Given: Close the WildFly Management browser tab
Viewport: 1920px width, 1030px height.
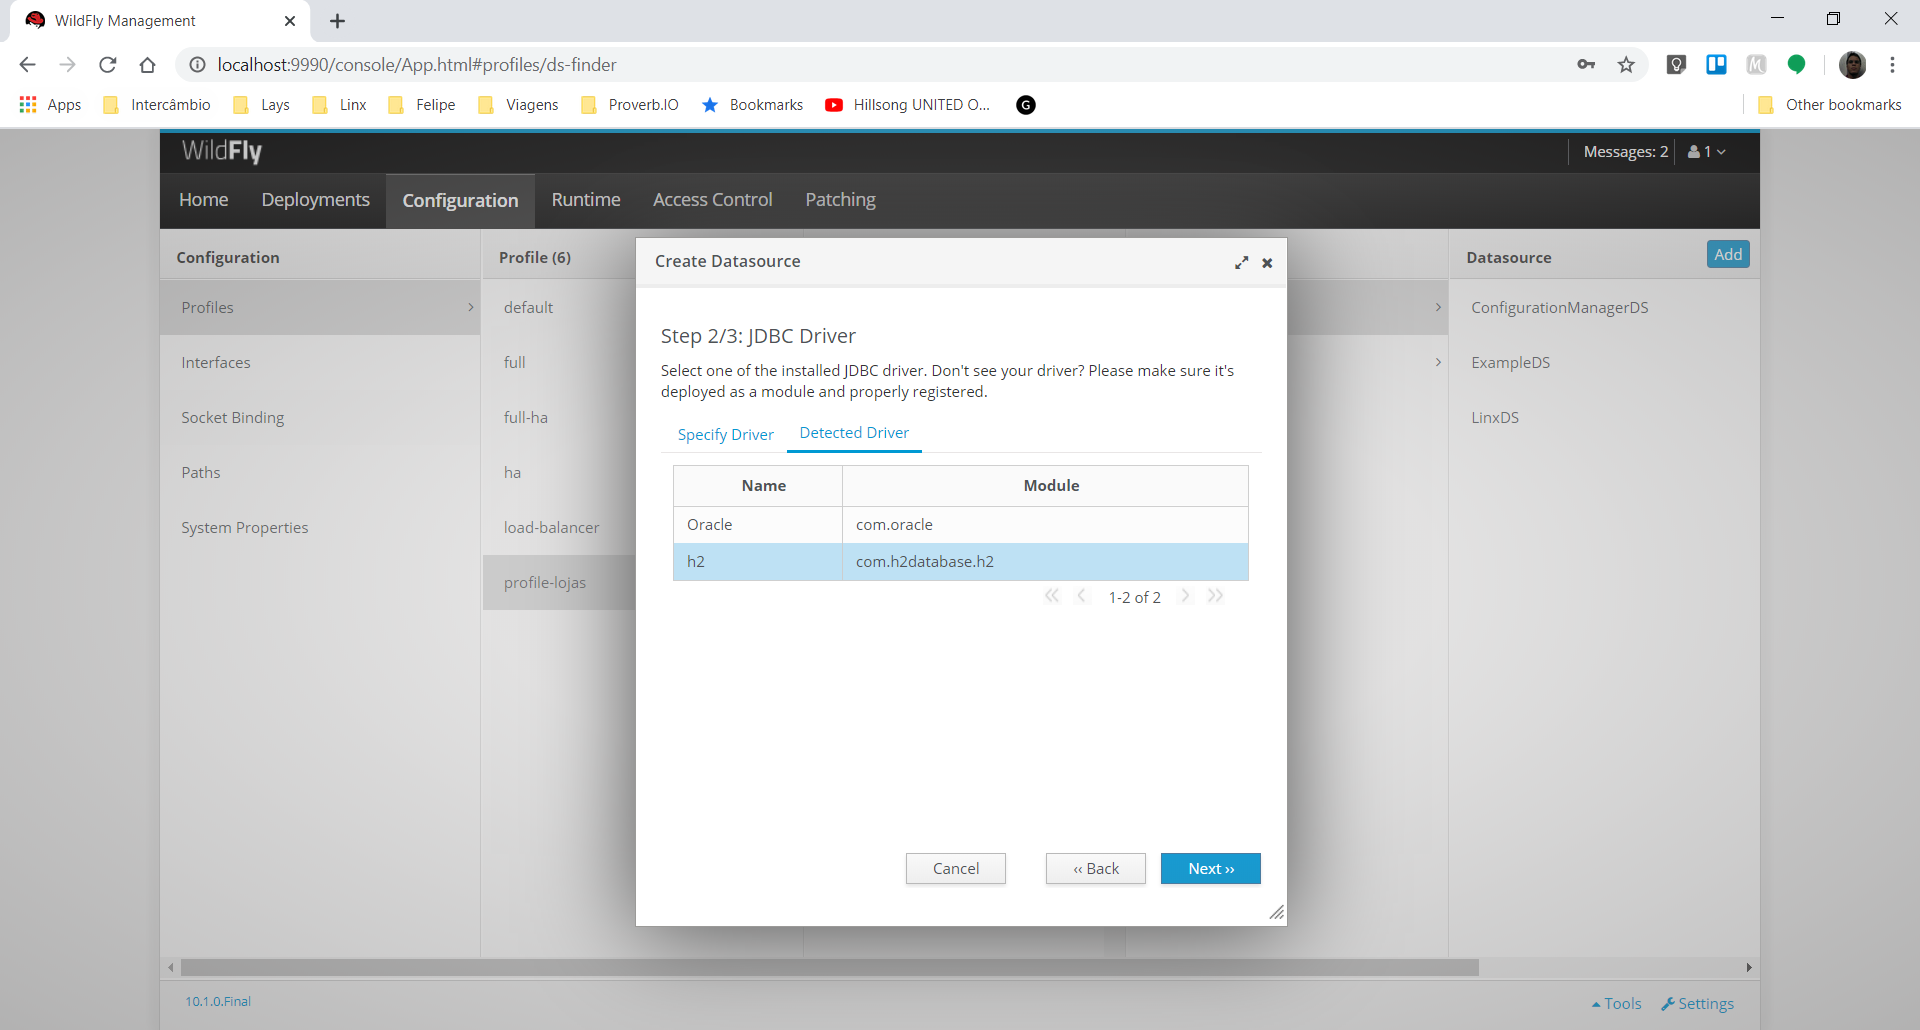Looking at the screenshot, I should point(290,21).
